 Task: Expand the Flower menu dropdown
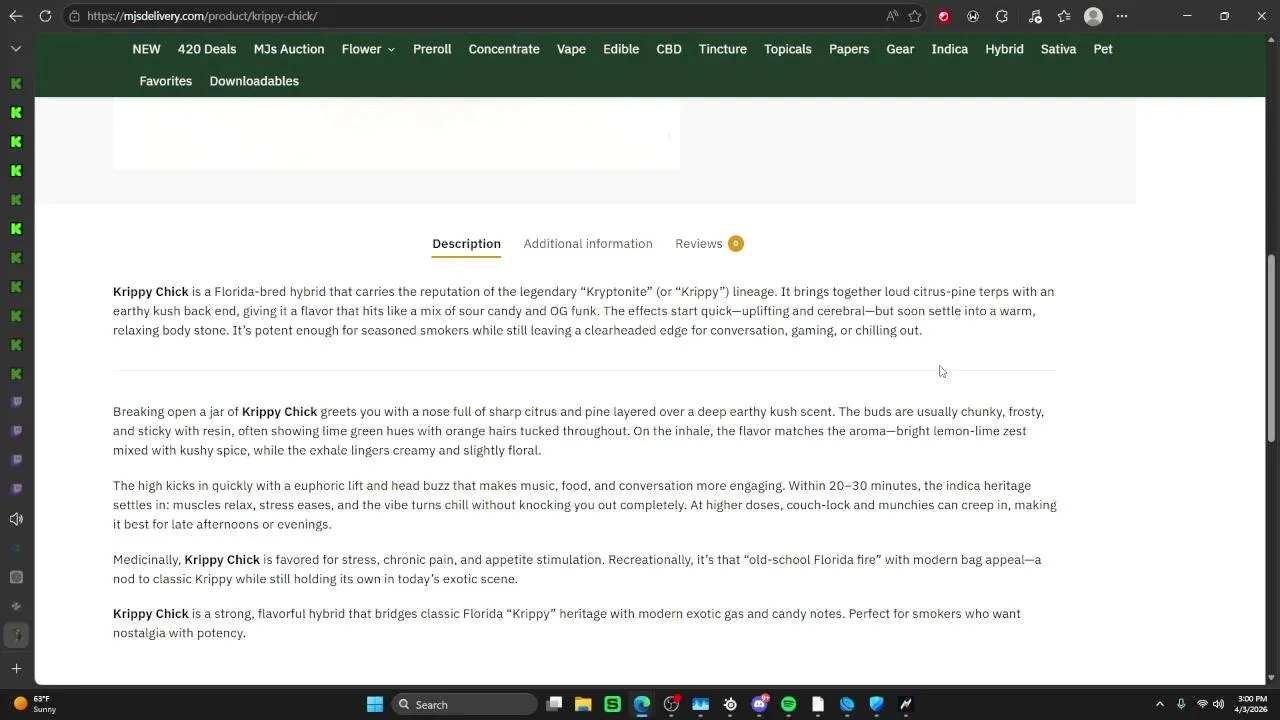tap(368, 49)
